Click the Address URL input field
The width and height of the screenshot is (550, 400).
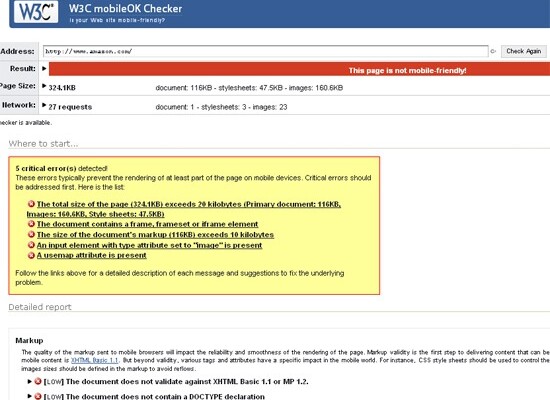coord(266,51)
